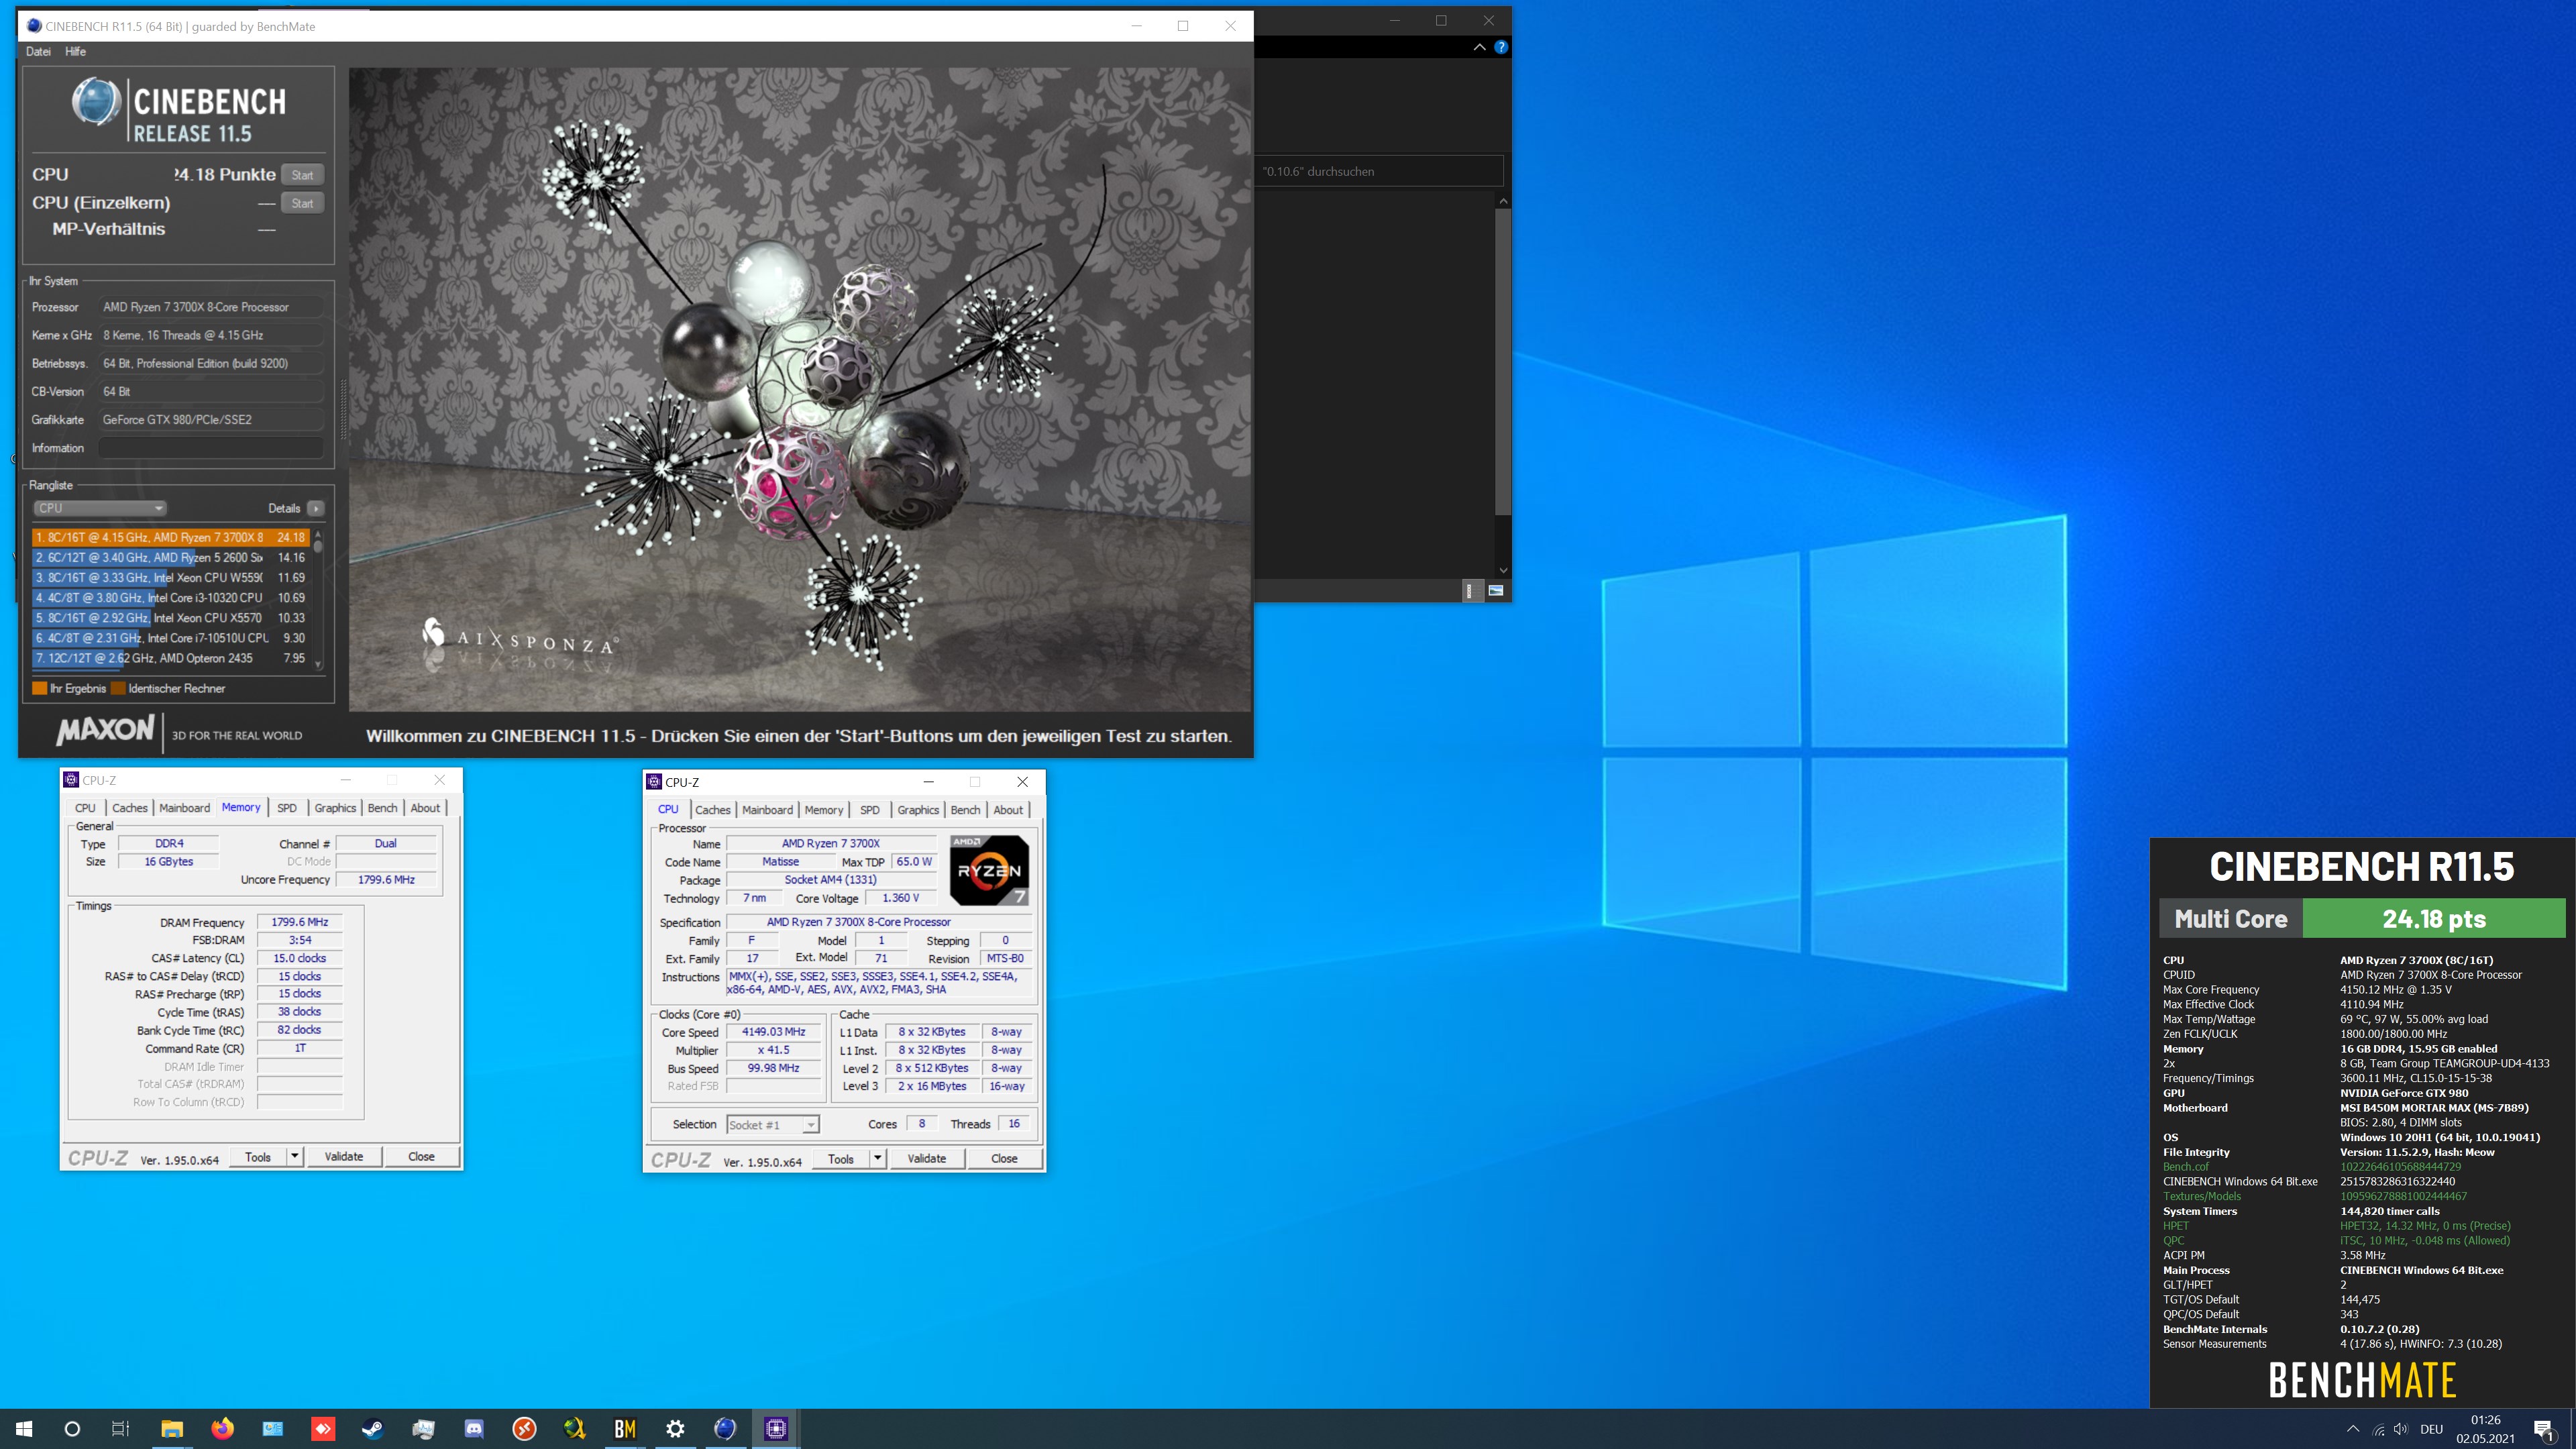Open Discord from the taskbar
Image resolution: width=2576 pixels, height=1449 pixels.
pyautogui.click(x=474, y=1429)
